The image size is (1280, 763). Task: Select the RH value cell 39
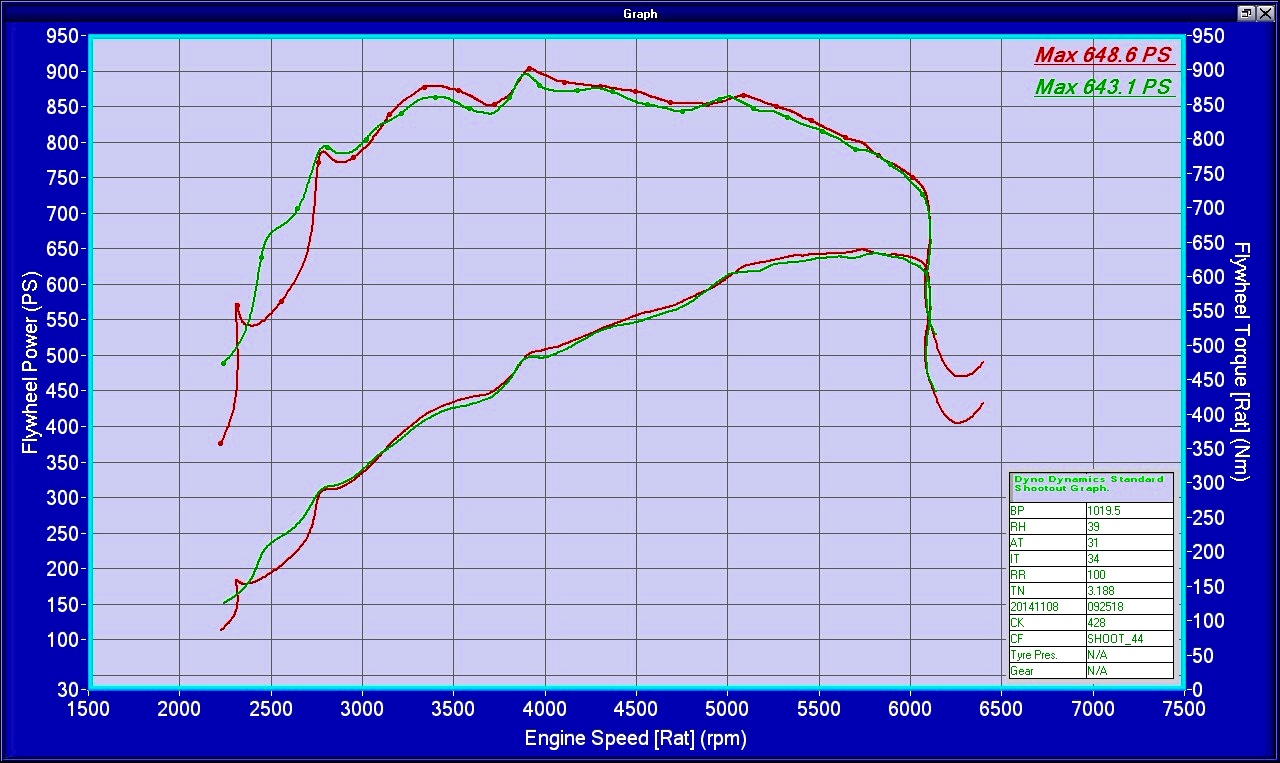(1128, 526)
